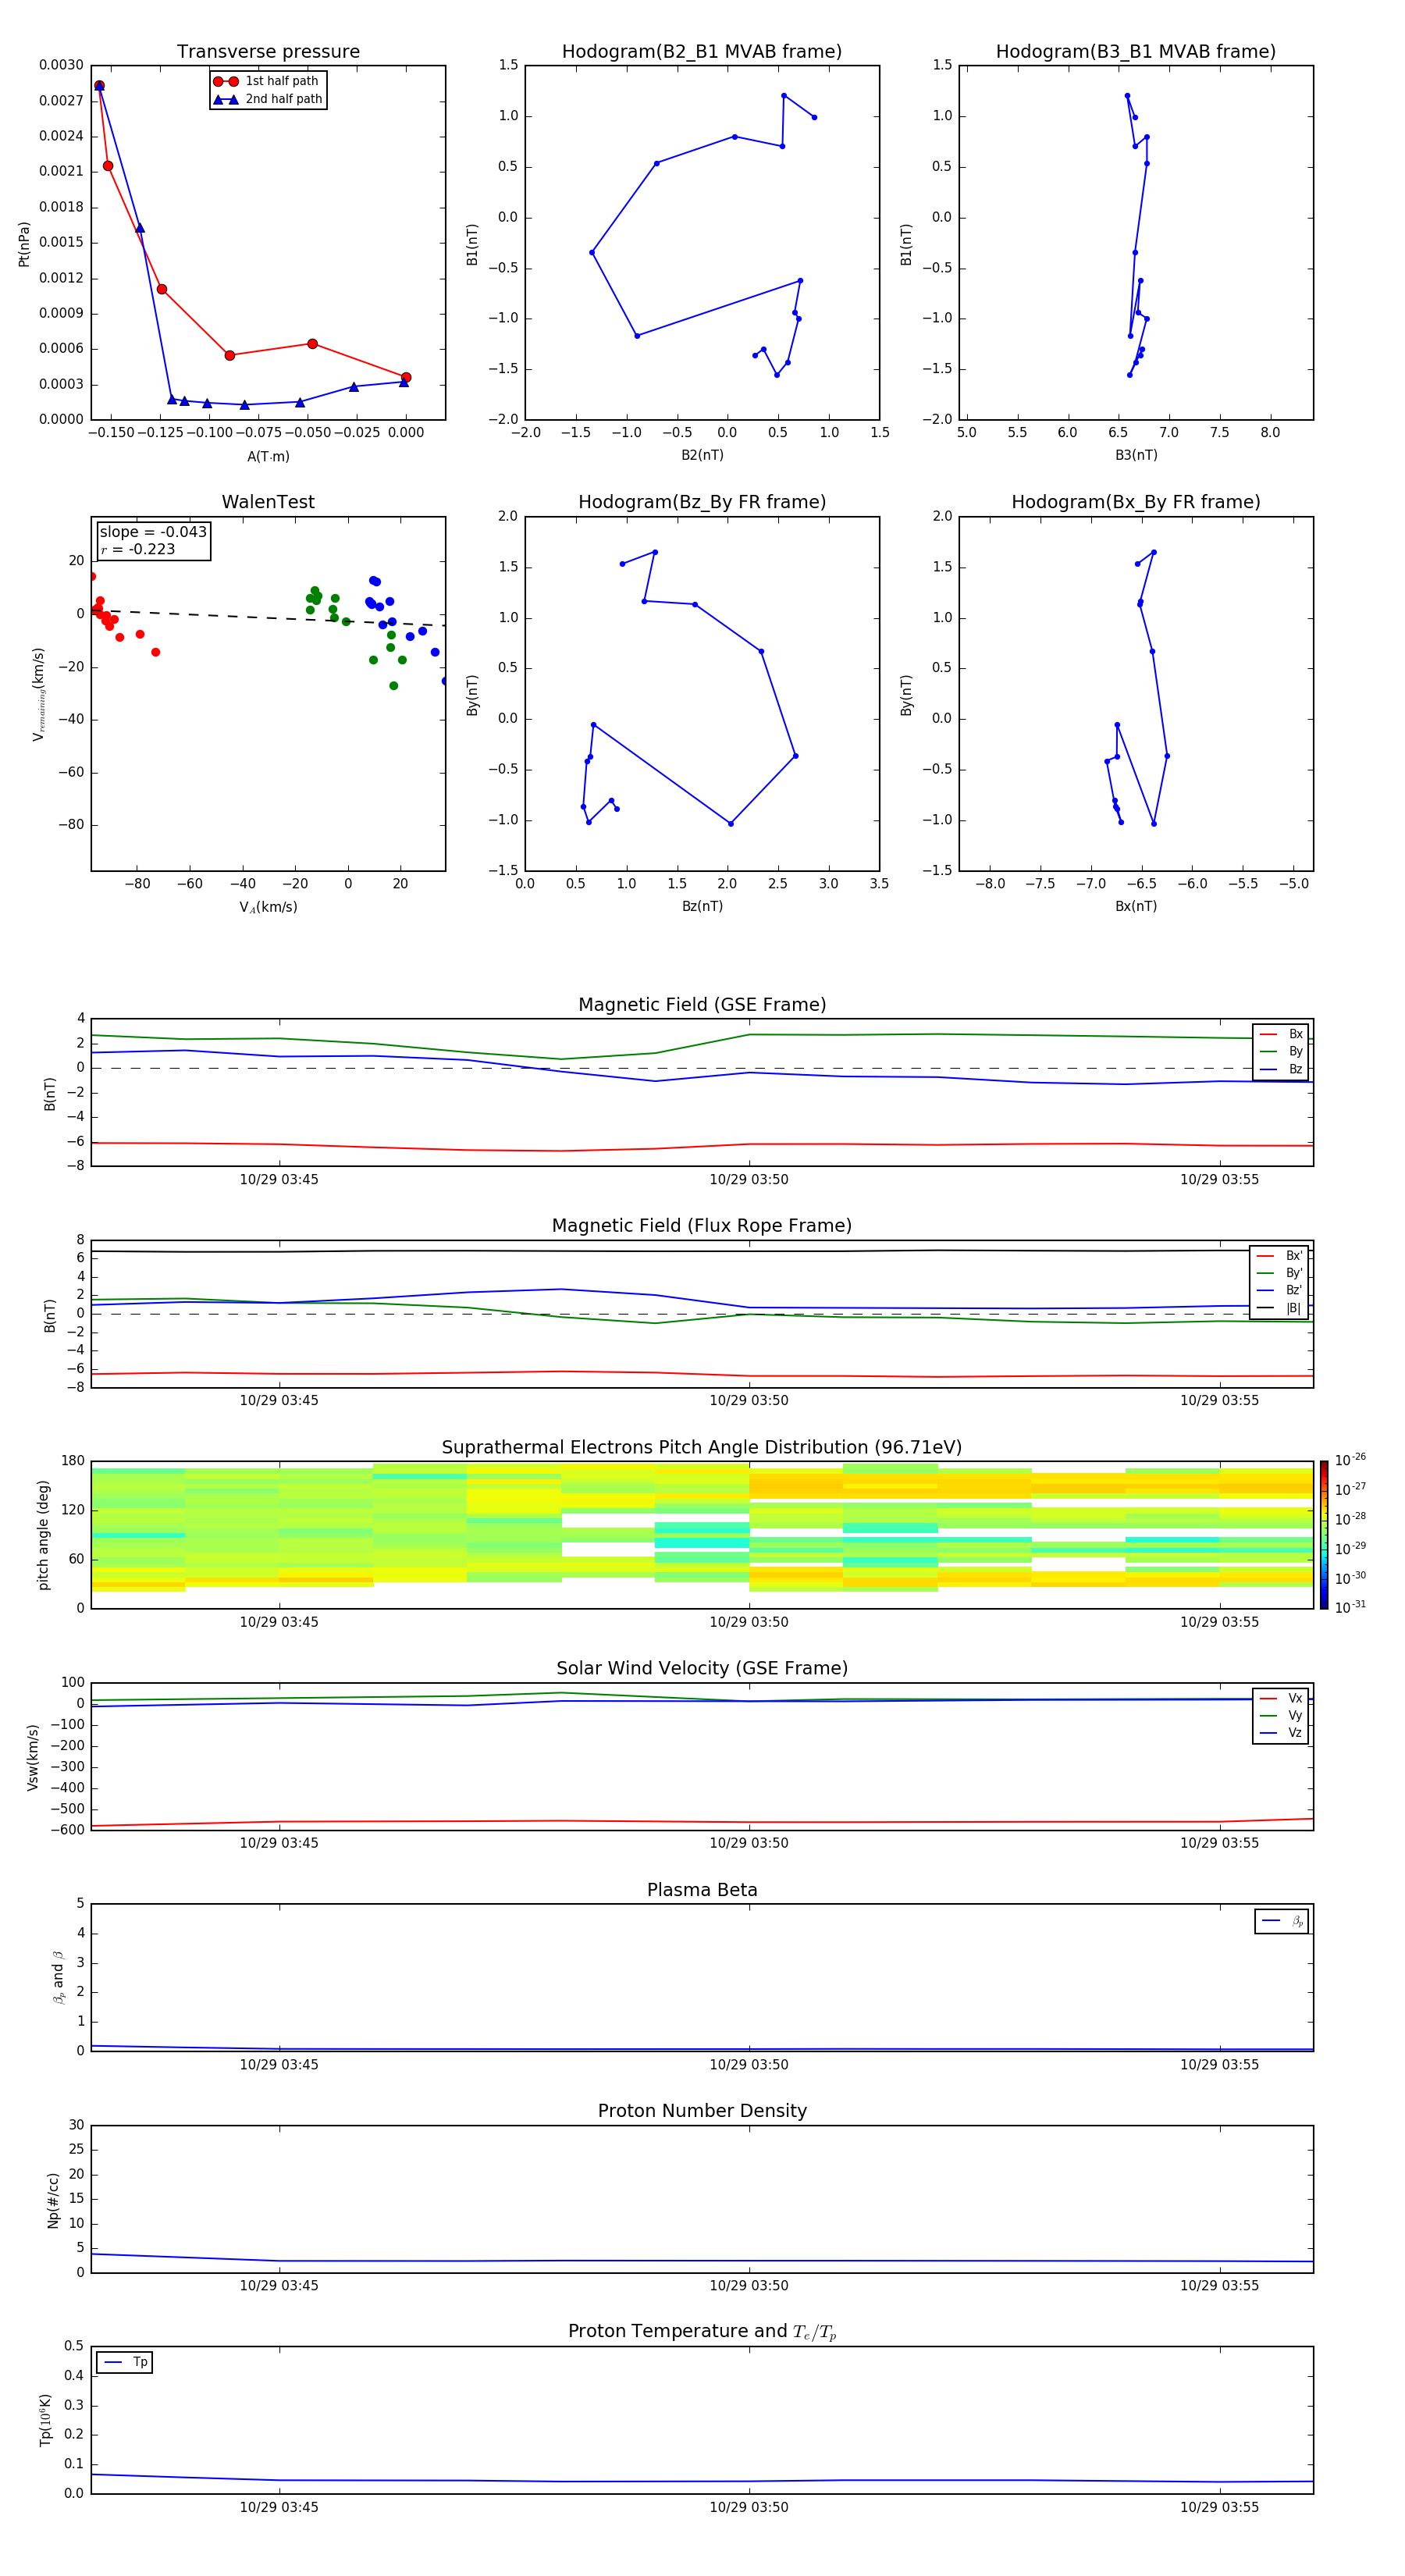Click the '2nd half path' legend entry
The height and width of the screenshot is (2576, 1405).
click(268, 99)
